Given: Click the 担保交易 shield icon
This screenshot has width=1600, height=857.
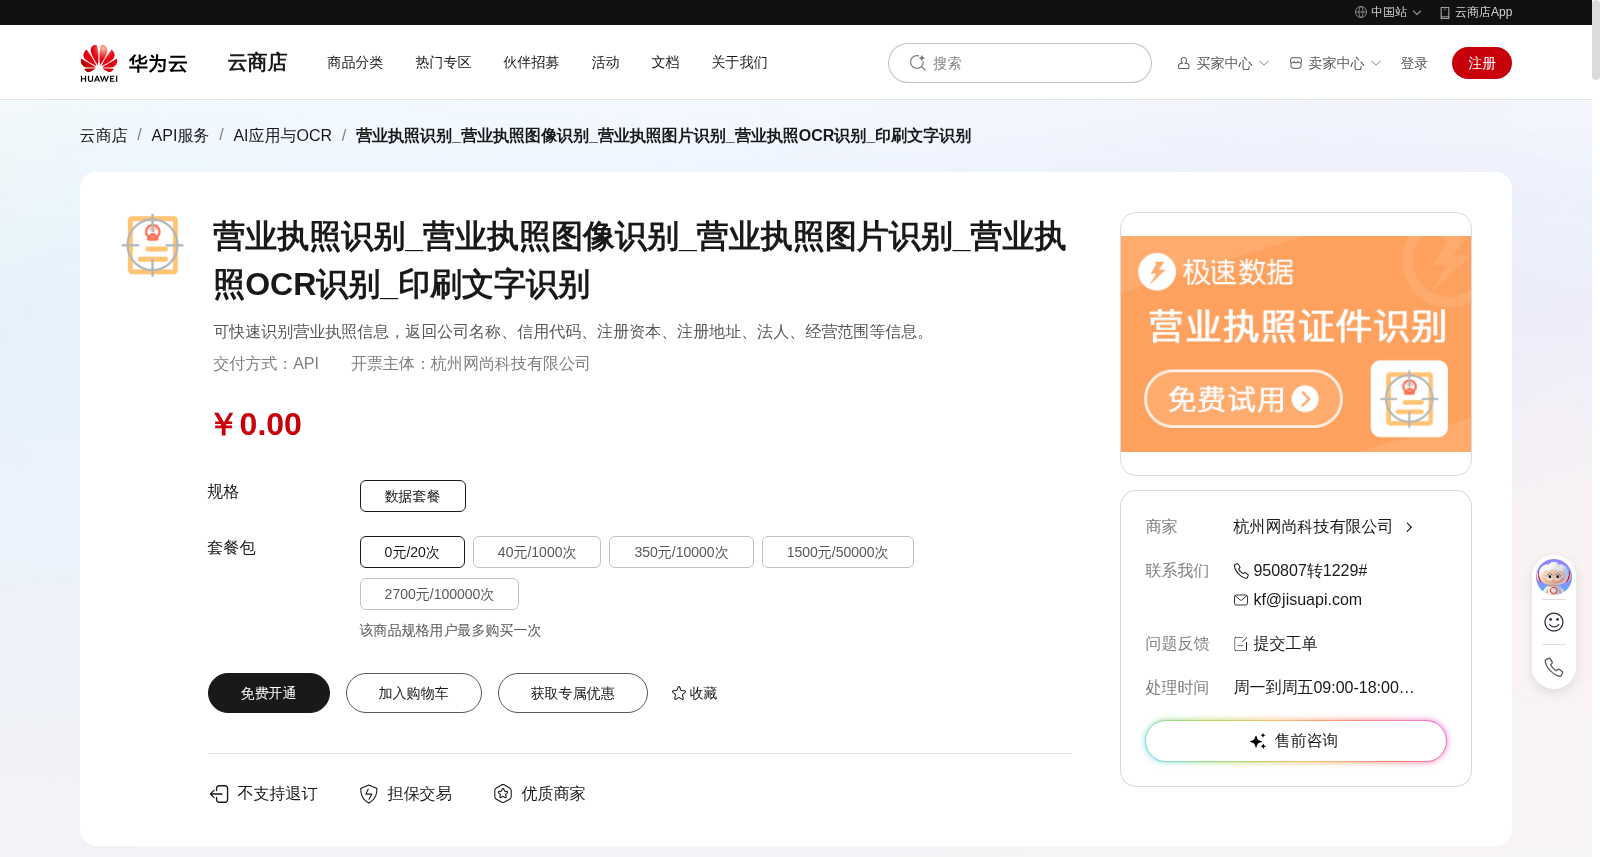Looking at the screenshot, I should (x=369, y=794).
